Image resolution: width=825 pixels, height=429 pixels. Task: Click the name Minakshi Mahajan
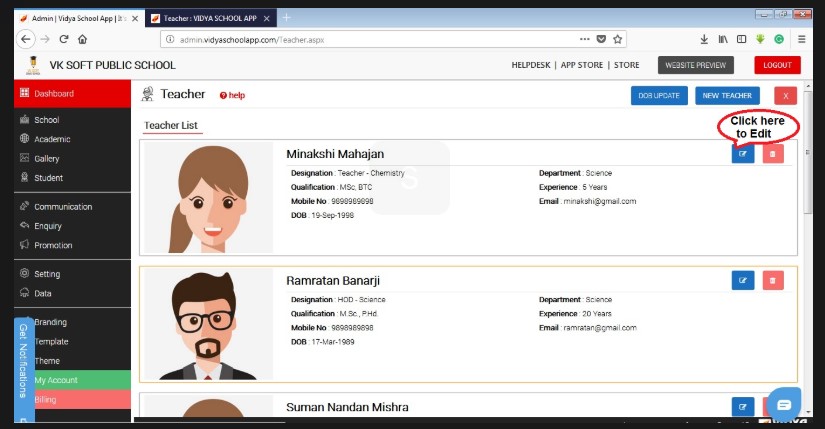click(335, 154)
